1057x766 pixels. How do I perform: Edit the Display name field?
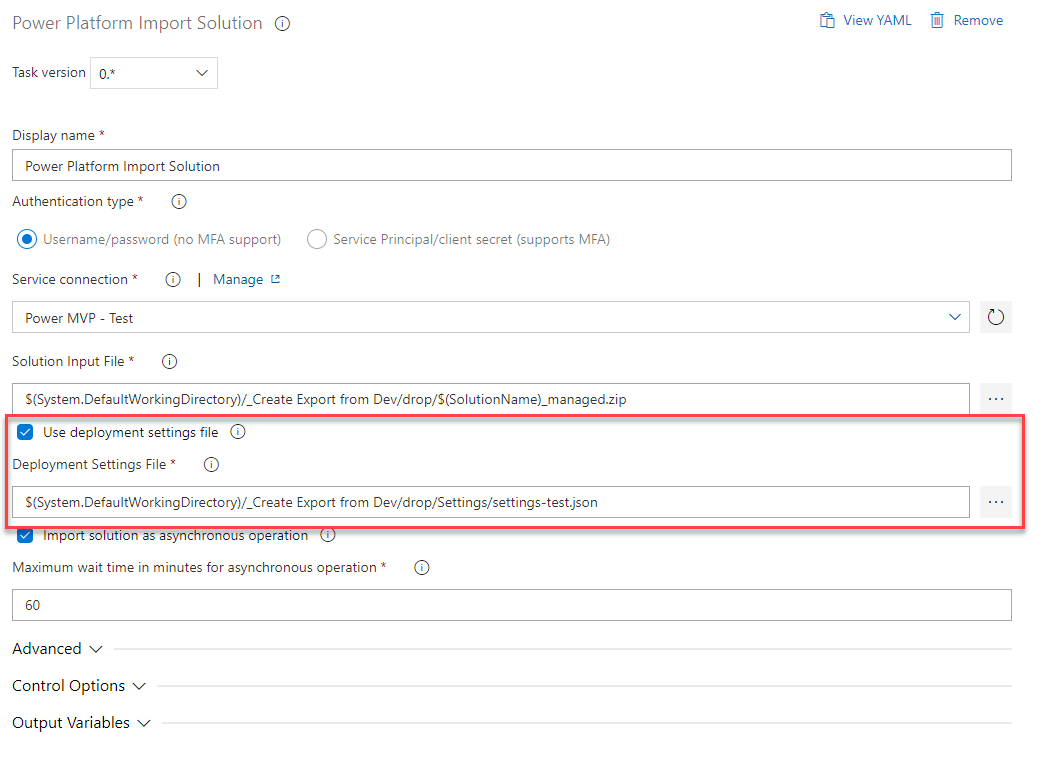pyautogui.click(x=512, y=165)
